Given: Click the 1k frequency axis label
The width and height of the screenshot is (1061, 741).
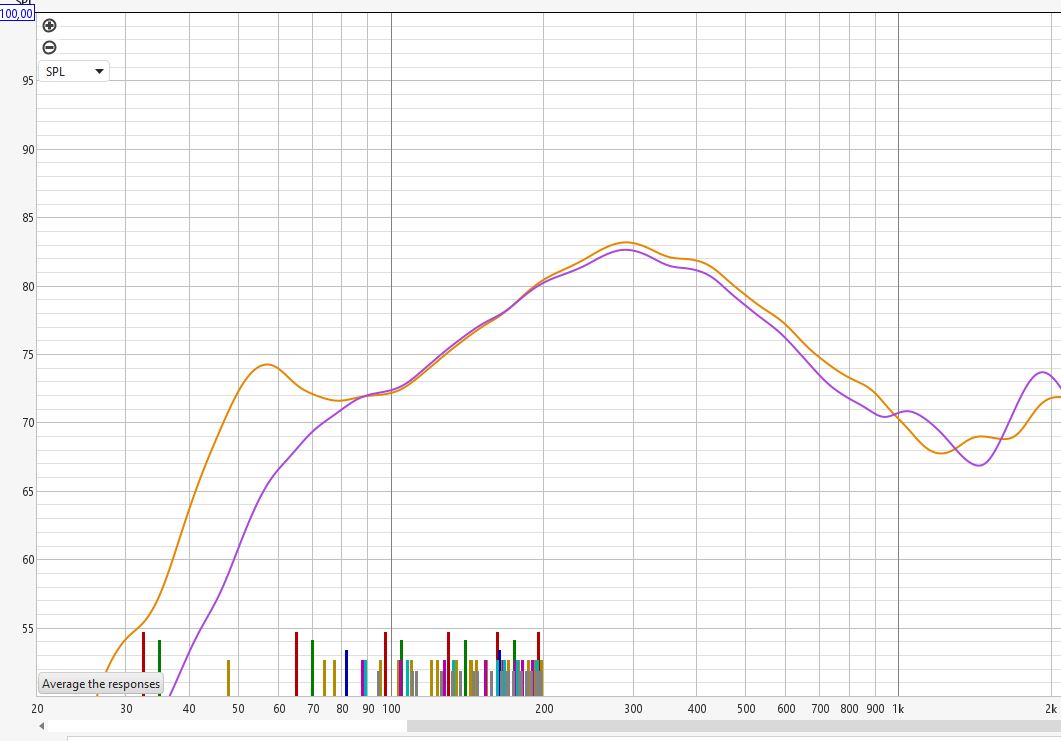Looking at the screenshot, I should coord(898,709).
